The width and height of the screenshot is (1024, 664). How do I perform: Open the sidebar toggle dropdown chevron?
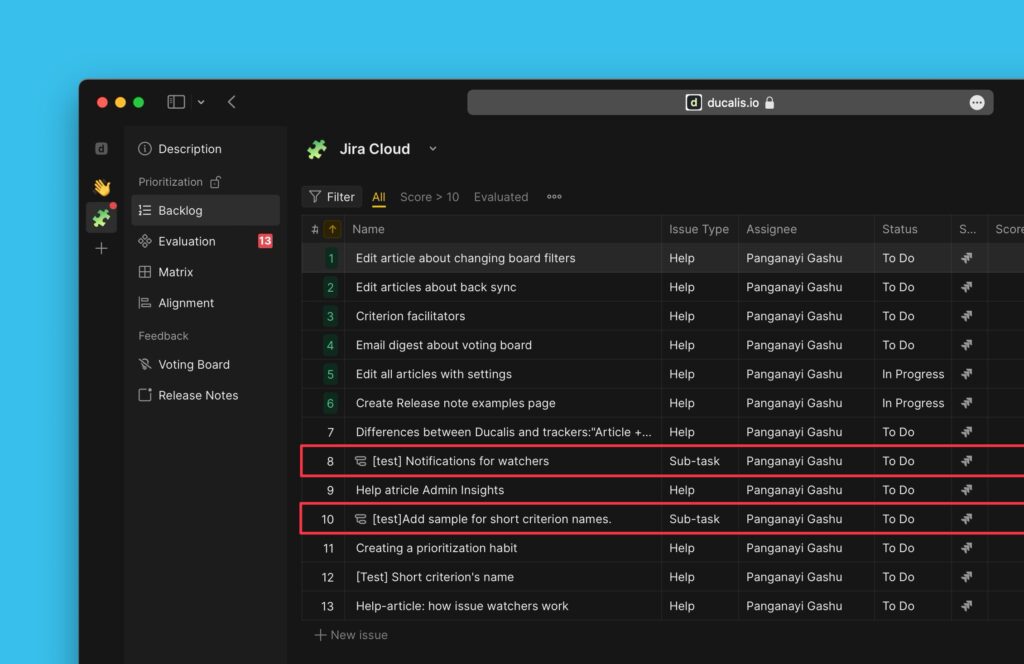click(201, 102)
